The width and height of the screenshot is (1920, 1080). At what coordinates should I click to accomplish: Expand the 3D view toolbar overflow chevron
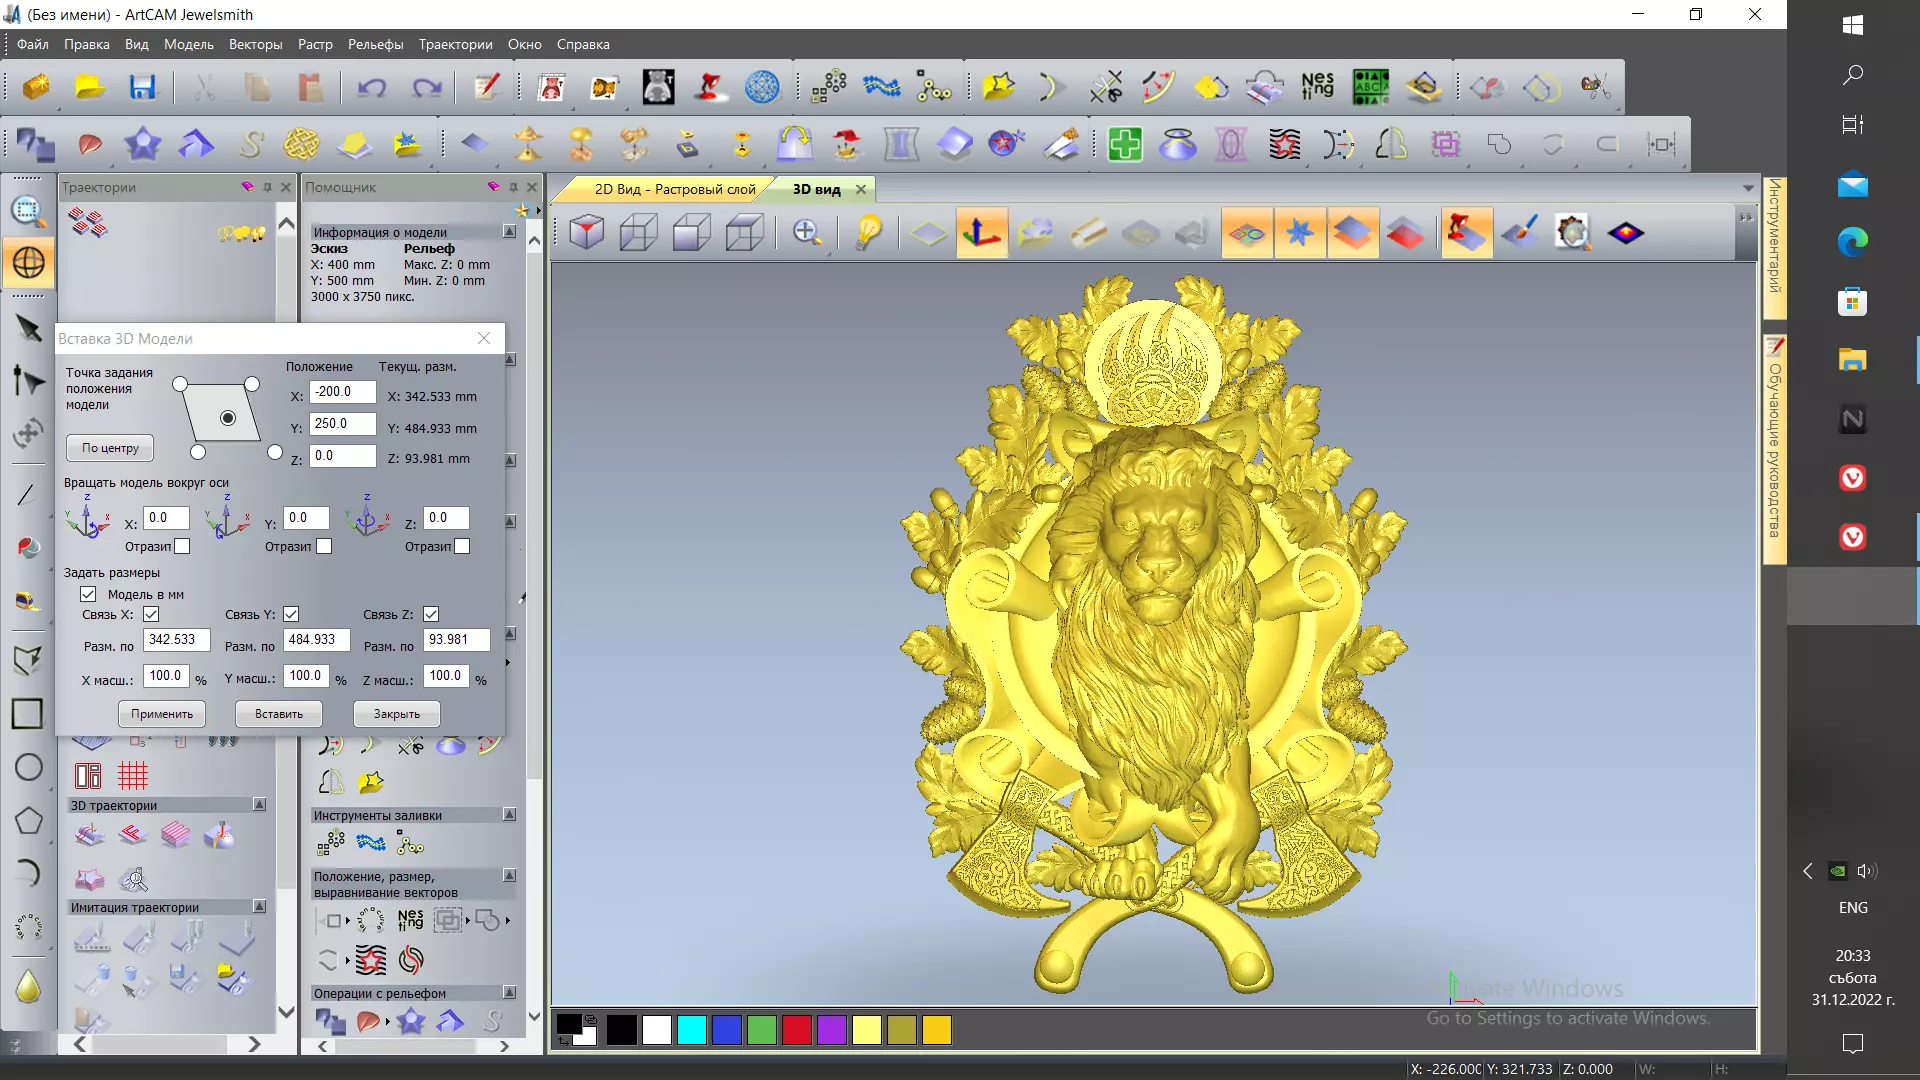coord(1746,218)
